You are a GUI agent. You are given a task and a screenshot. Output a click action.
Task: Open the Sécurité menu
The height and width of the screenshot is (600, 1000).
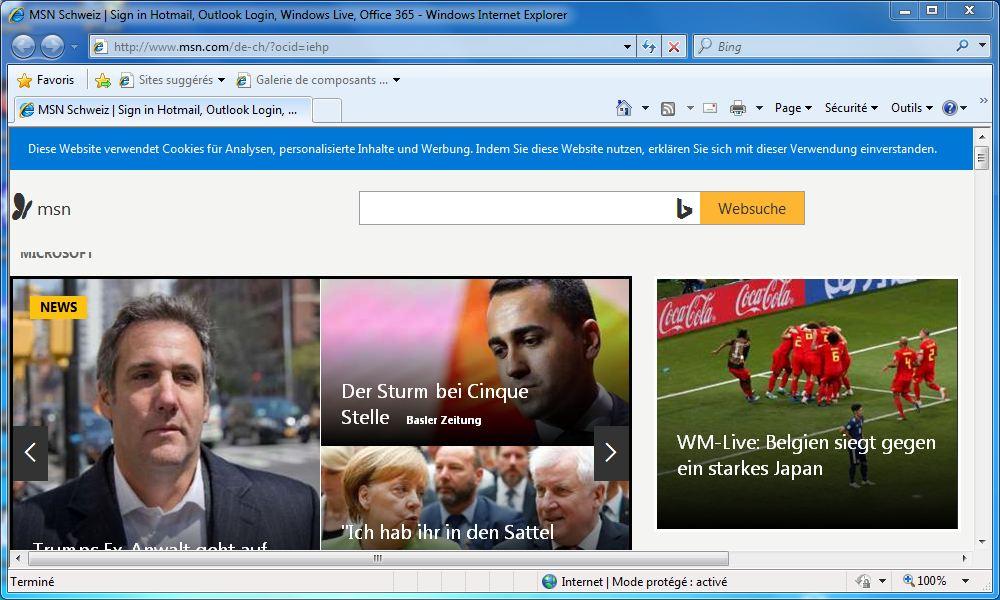(851, 108)
